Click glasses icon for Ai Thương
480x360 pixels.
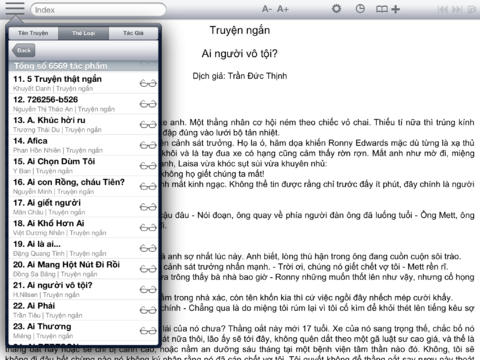148,331
